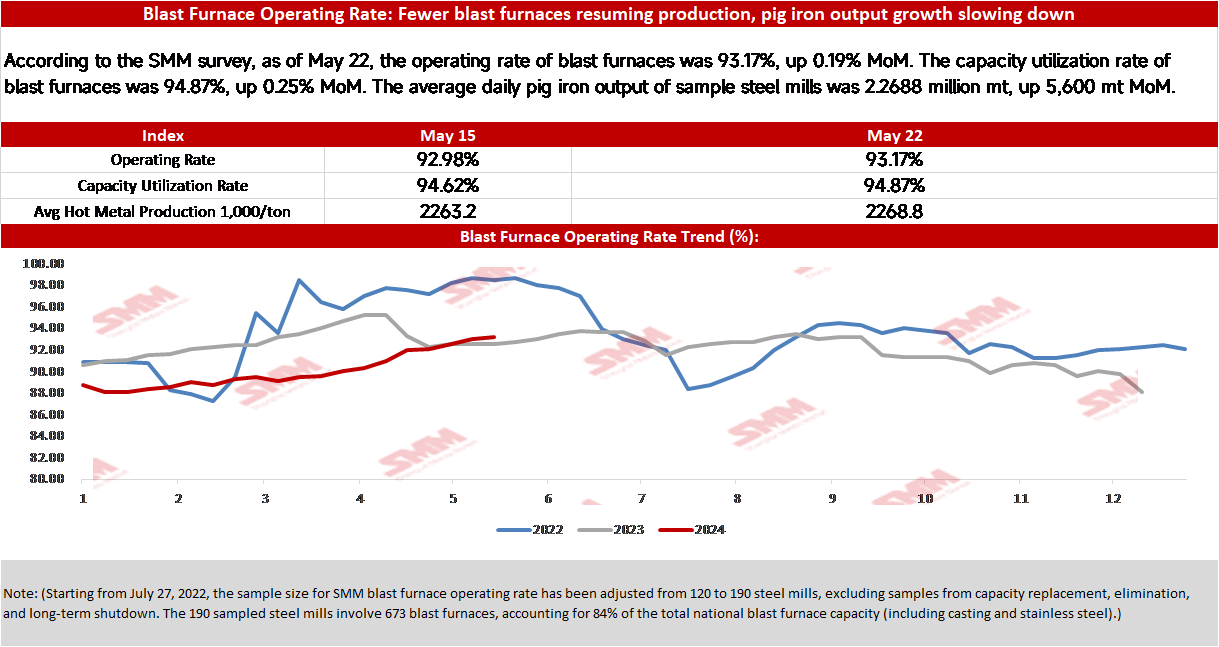Click the 'Avg Hot Metal Production 1,000/ton' label
1219x647 pixels.
(x=163, y=211)
